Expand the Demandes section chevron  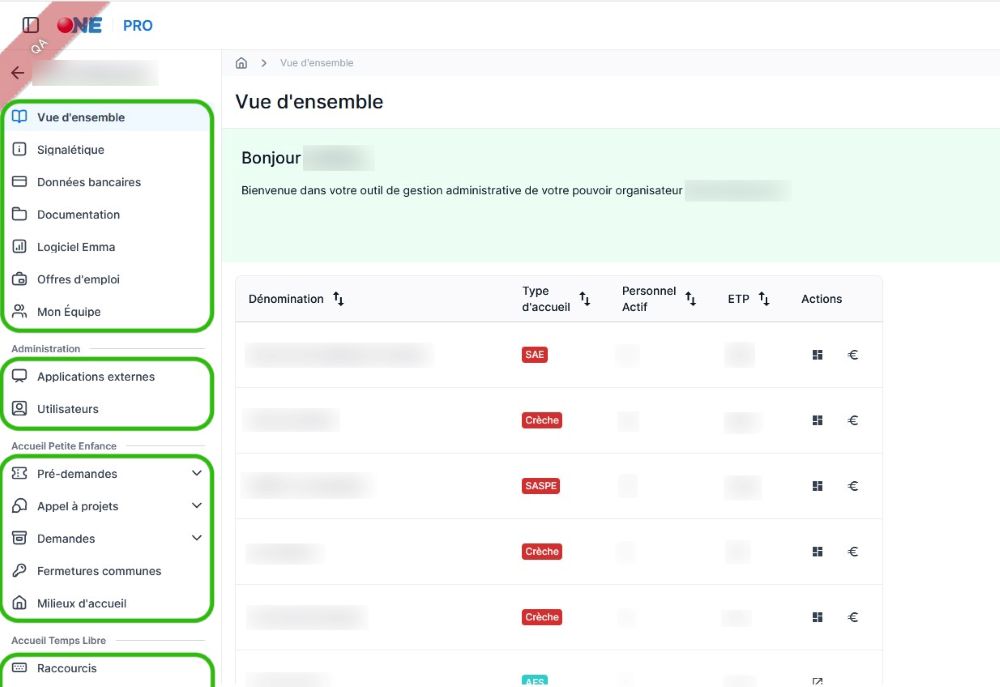pyautogui.click(x=196, y=539)
